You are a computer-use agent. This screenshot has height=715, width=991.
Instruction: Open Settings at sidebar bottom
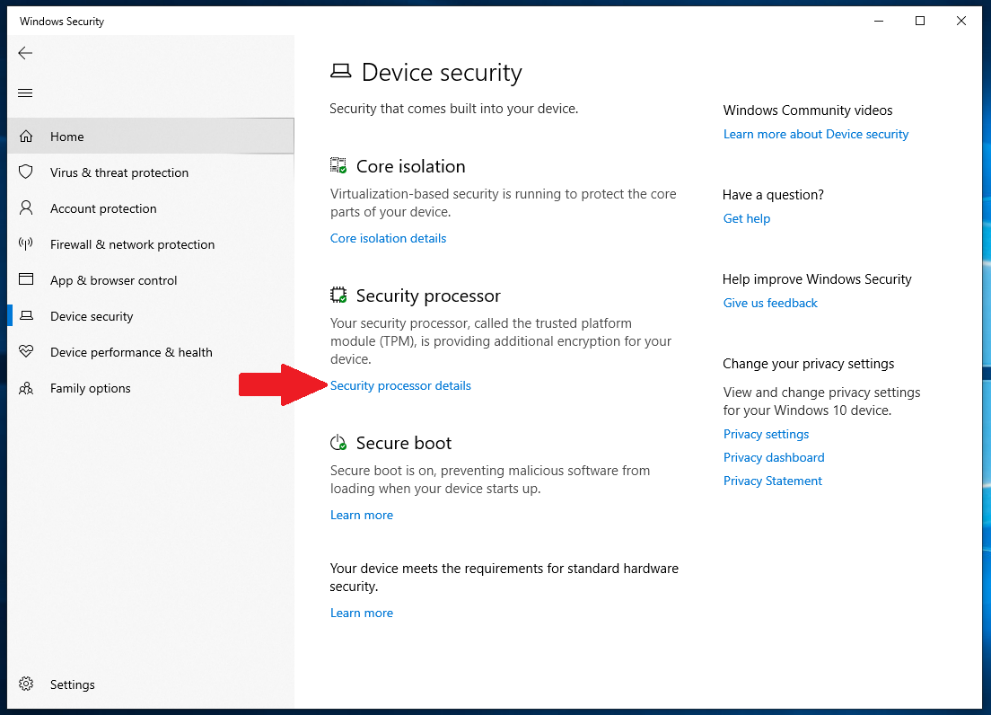coord(150,685)
